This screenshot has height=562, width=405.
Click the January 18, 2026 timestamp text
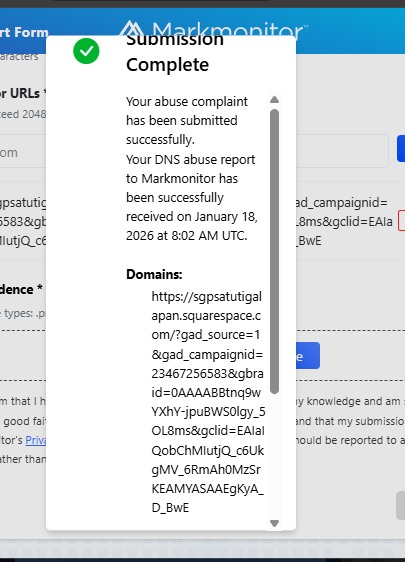[192, 226]
